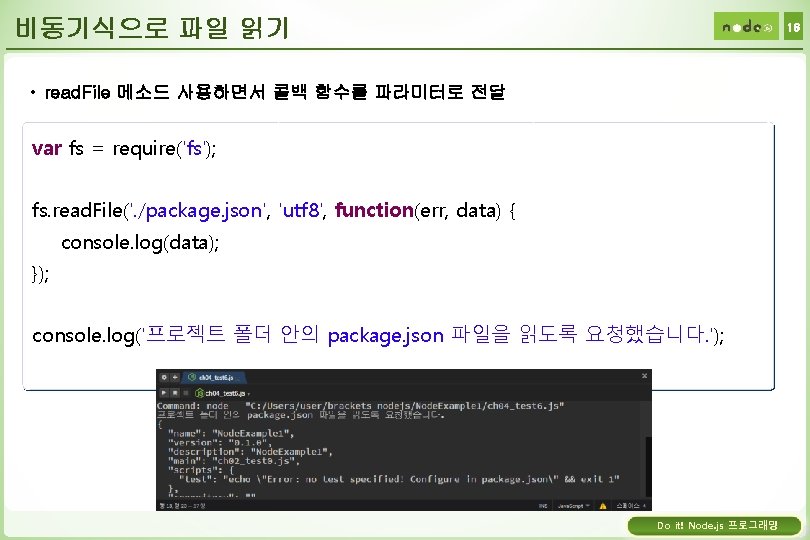The height and width of the screenshot is (540, 810).
Task: Click the INS insert mode indicator
Action: pos(543,505)
